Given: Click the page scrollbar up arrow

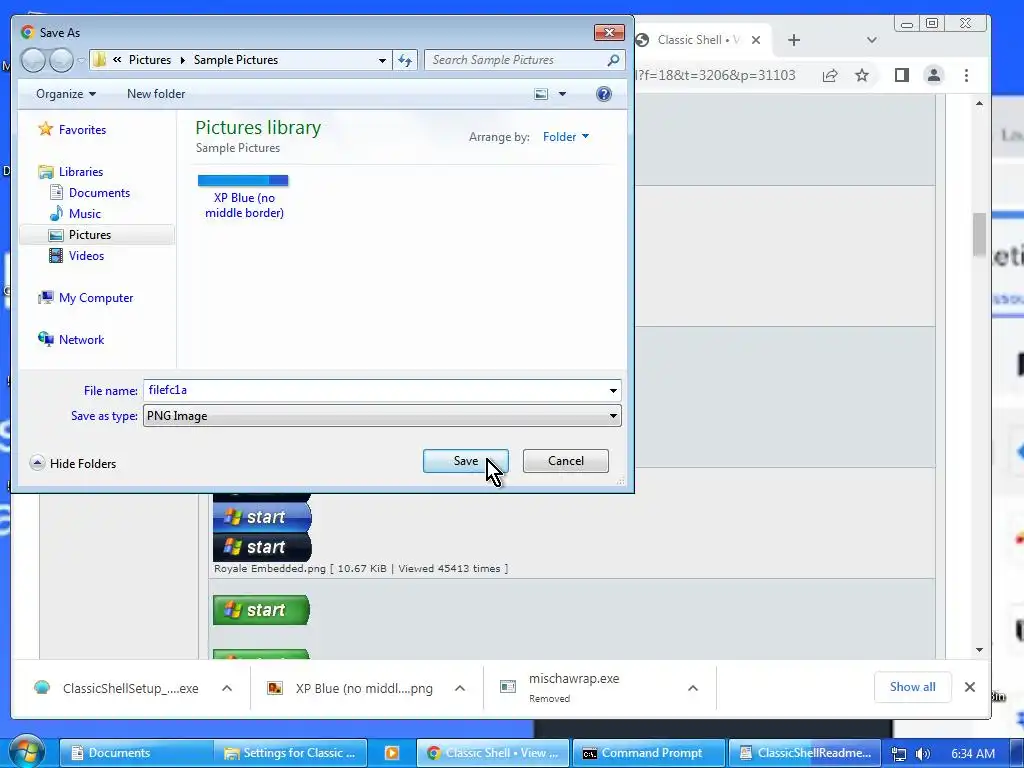Looking at the screenshot, I should click(x=979, y=103).
